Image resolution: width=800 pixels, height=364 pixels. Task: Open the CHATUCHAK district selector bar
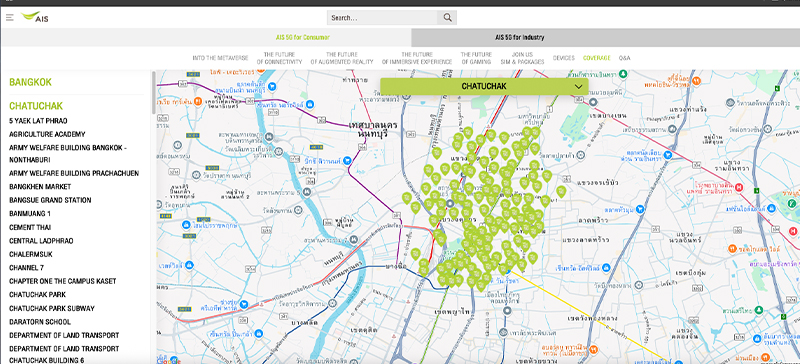coord(484,86)
